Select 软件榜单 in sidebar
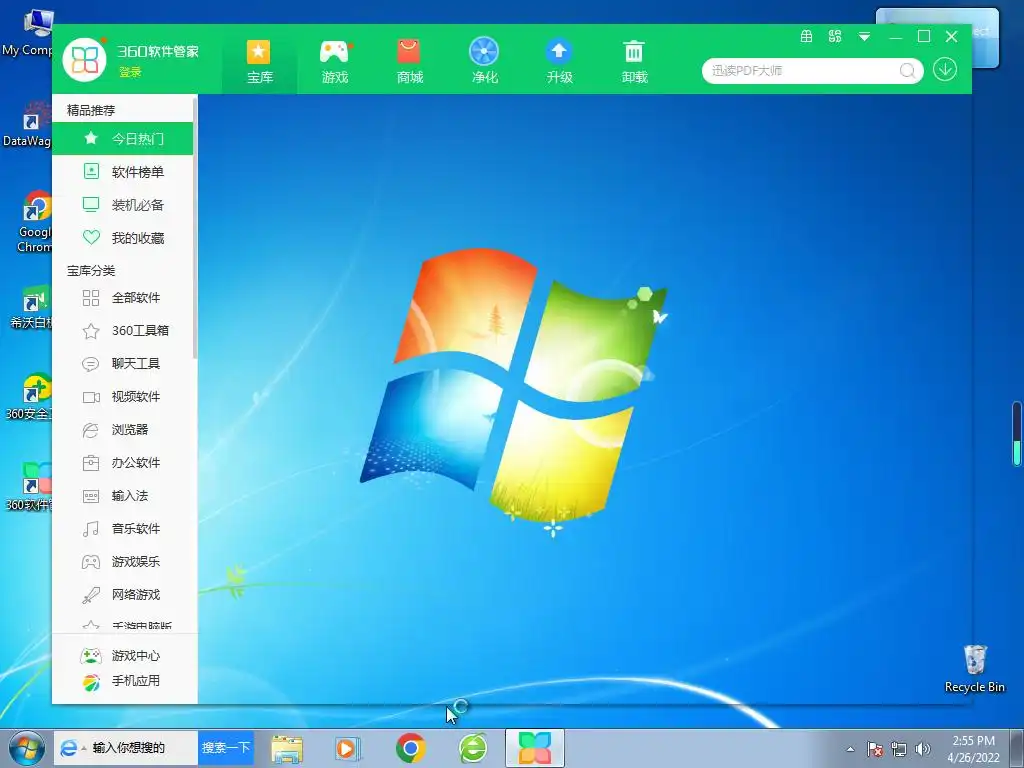Viewport: 1024px width, 768px height. [x=122, y=172]
